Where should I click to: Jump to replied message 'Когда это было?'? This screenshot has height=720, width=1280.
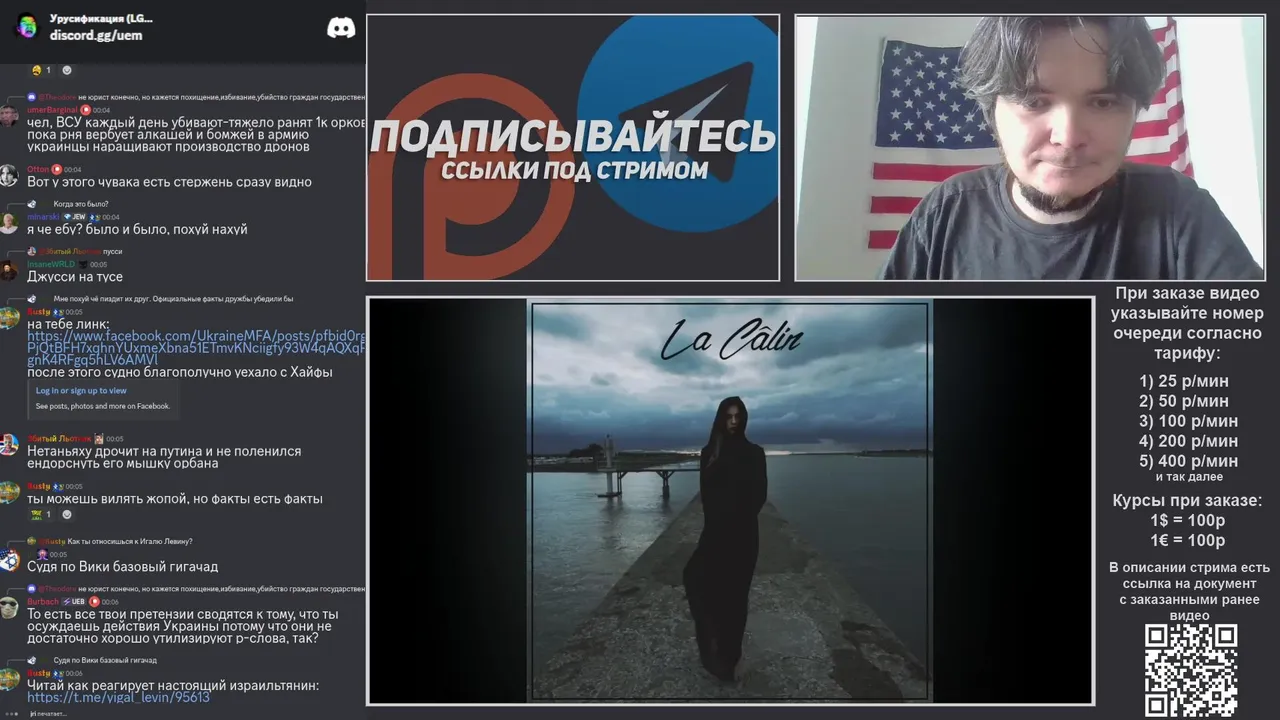coord(81,204)
